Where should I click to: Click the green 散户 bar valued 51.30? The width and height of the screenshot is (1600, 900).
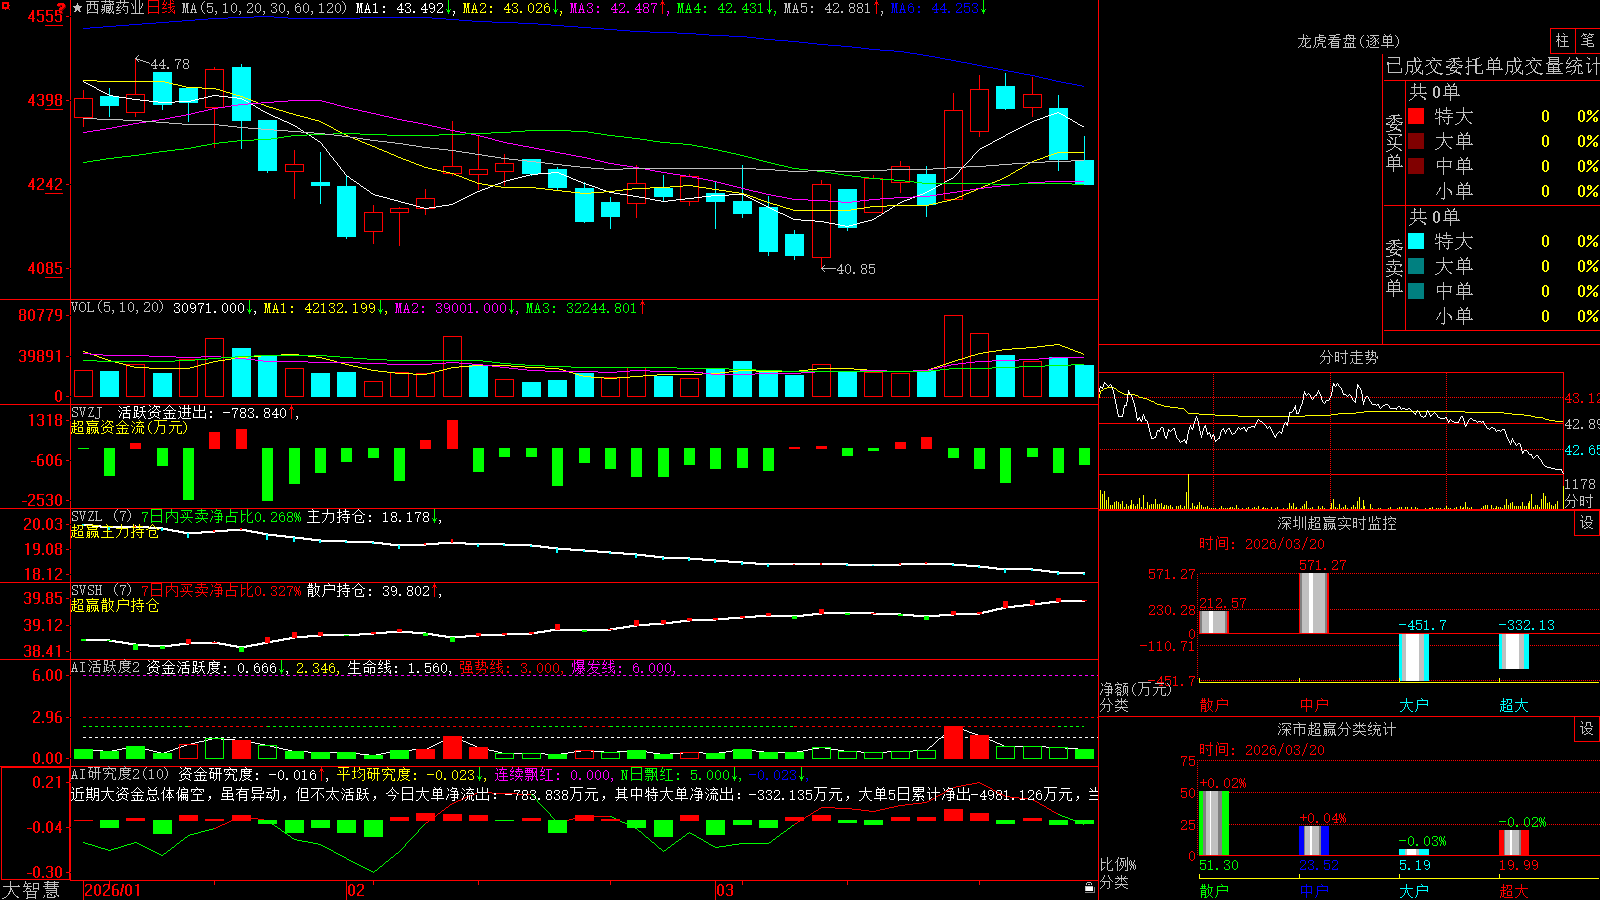1213,823
